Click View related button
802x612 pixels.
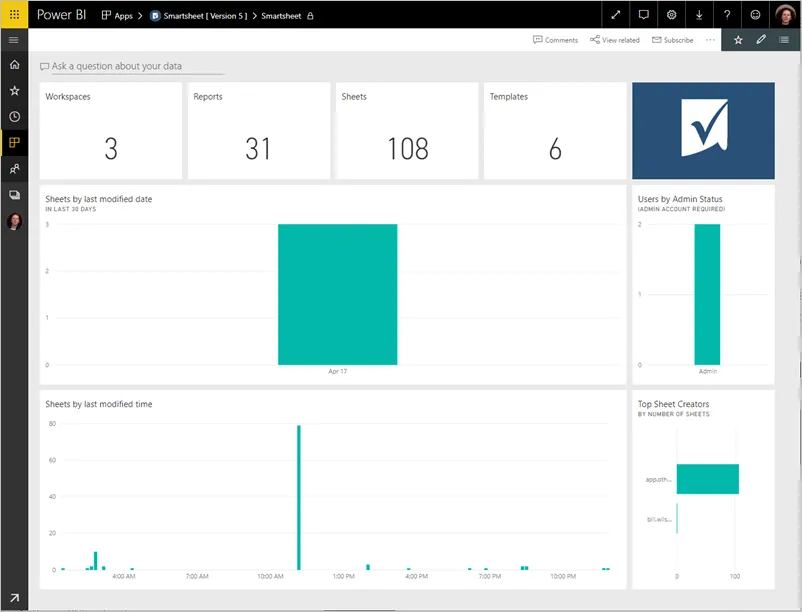point(615,40)
